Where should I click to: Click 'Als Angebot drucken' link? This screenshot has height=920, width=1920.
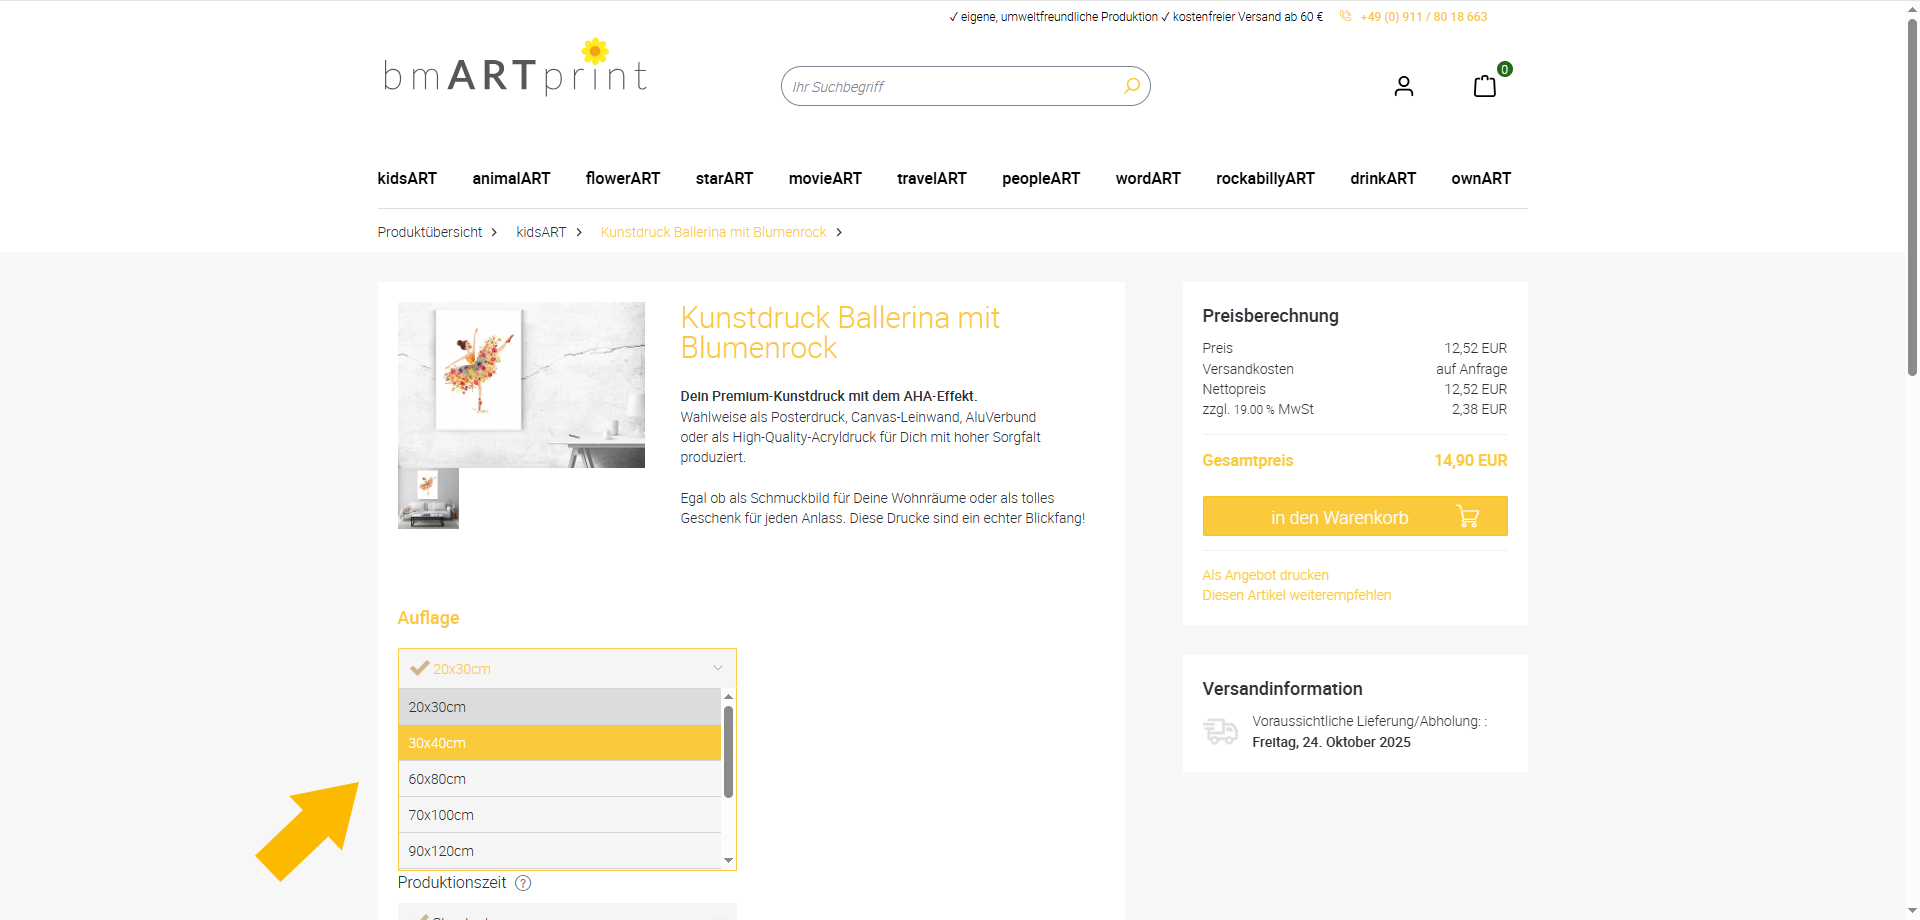pos(1265,575)
